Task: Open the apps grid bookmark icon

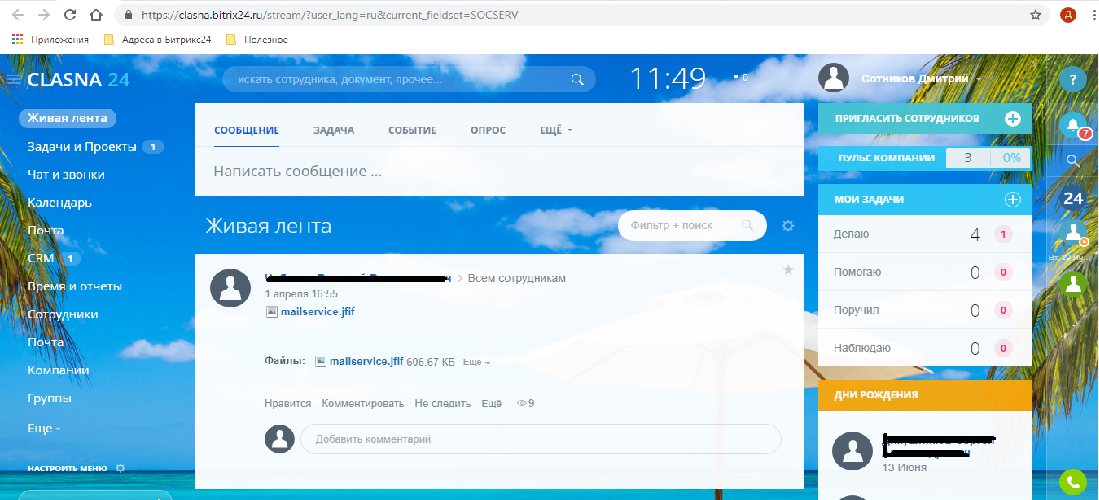Action: tap(17, 40)
